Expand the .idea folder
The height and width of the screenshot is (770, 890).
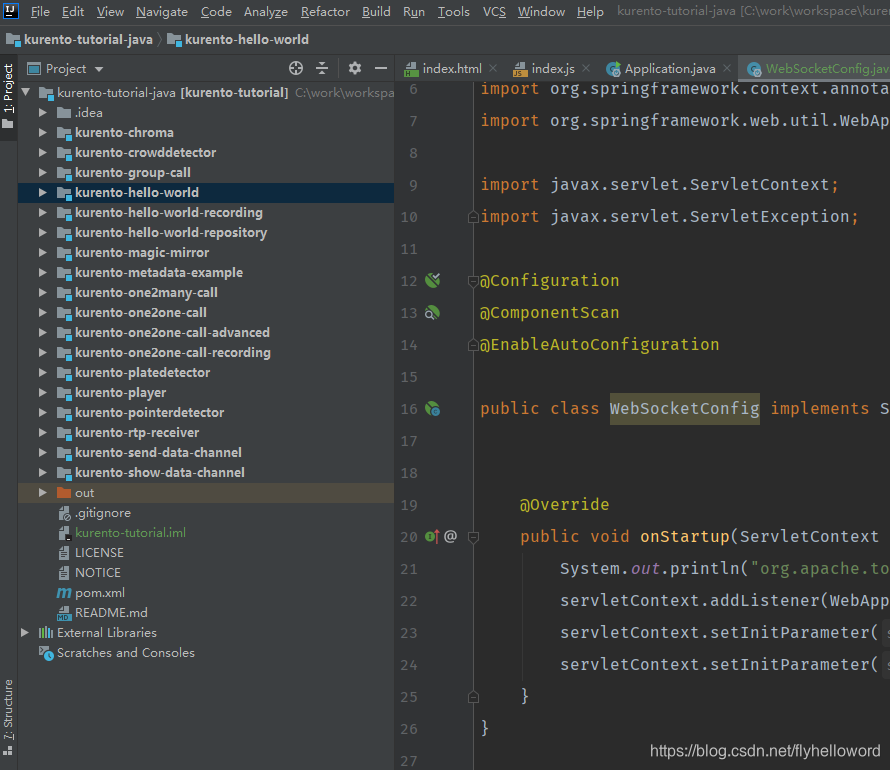(x=43, y=112)
